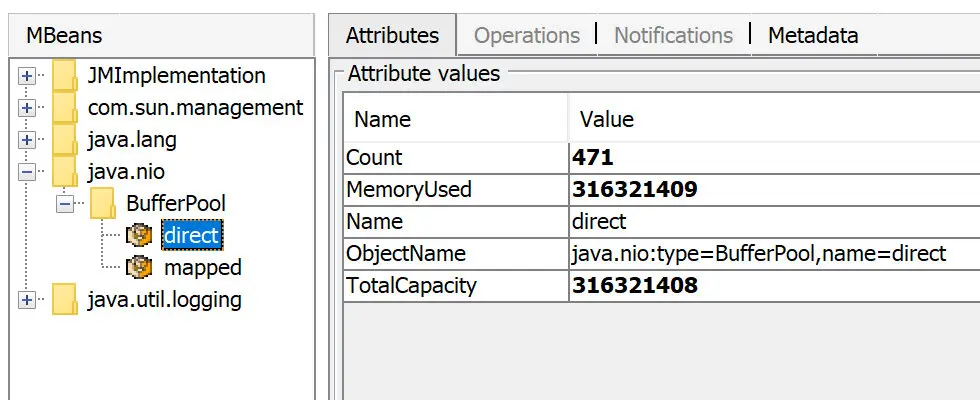Select the java.lang tree label
The height and width of the screenshot is (400, 980).
132,139
